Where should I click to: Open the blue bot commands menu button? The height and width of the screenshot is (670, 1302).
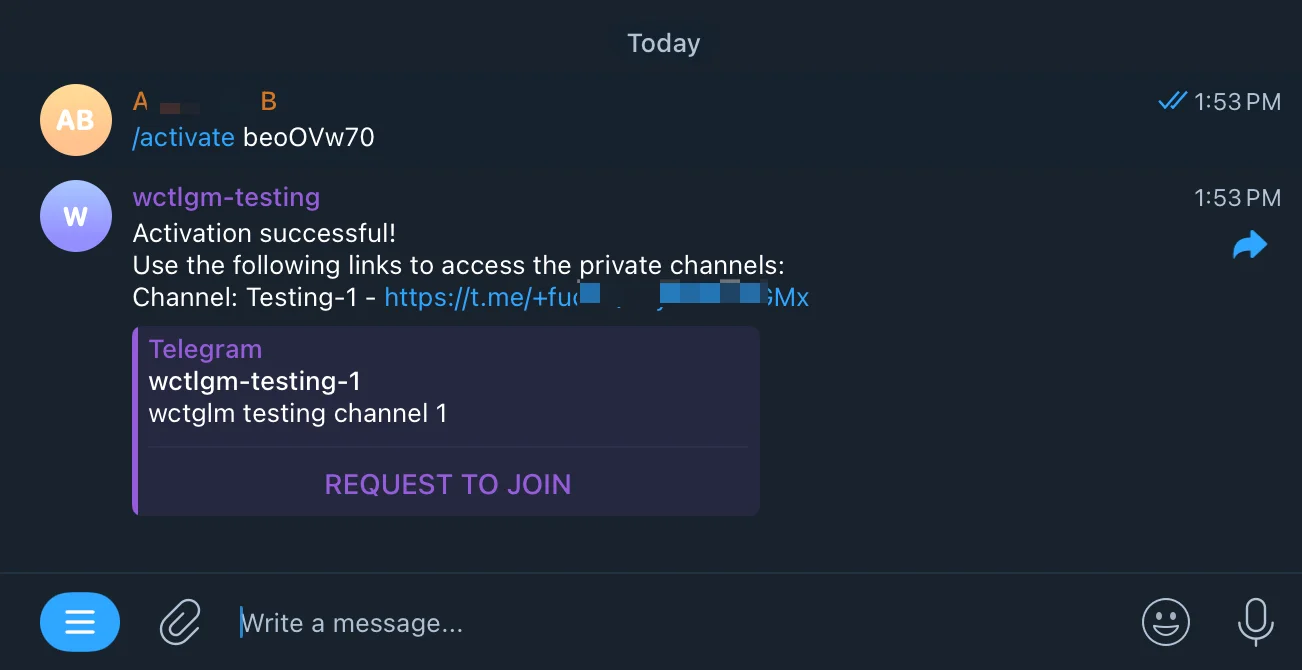click(80, 622)
